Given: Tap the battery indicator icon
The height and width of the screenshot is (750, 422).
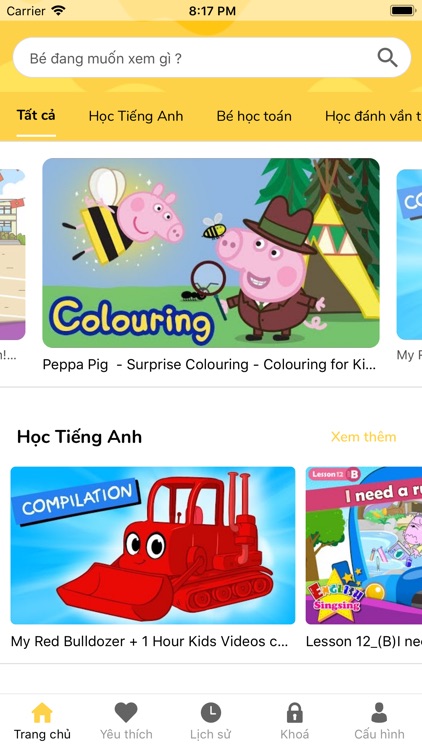Looking at the screenshot, I should point(403,10).
